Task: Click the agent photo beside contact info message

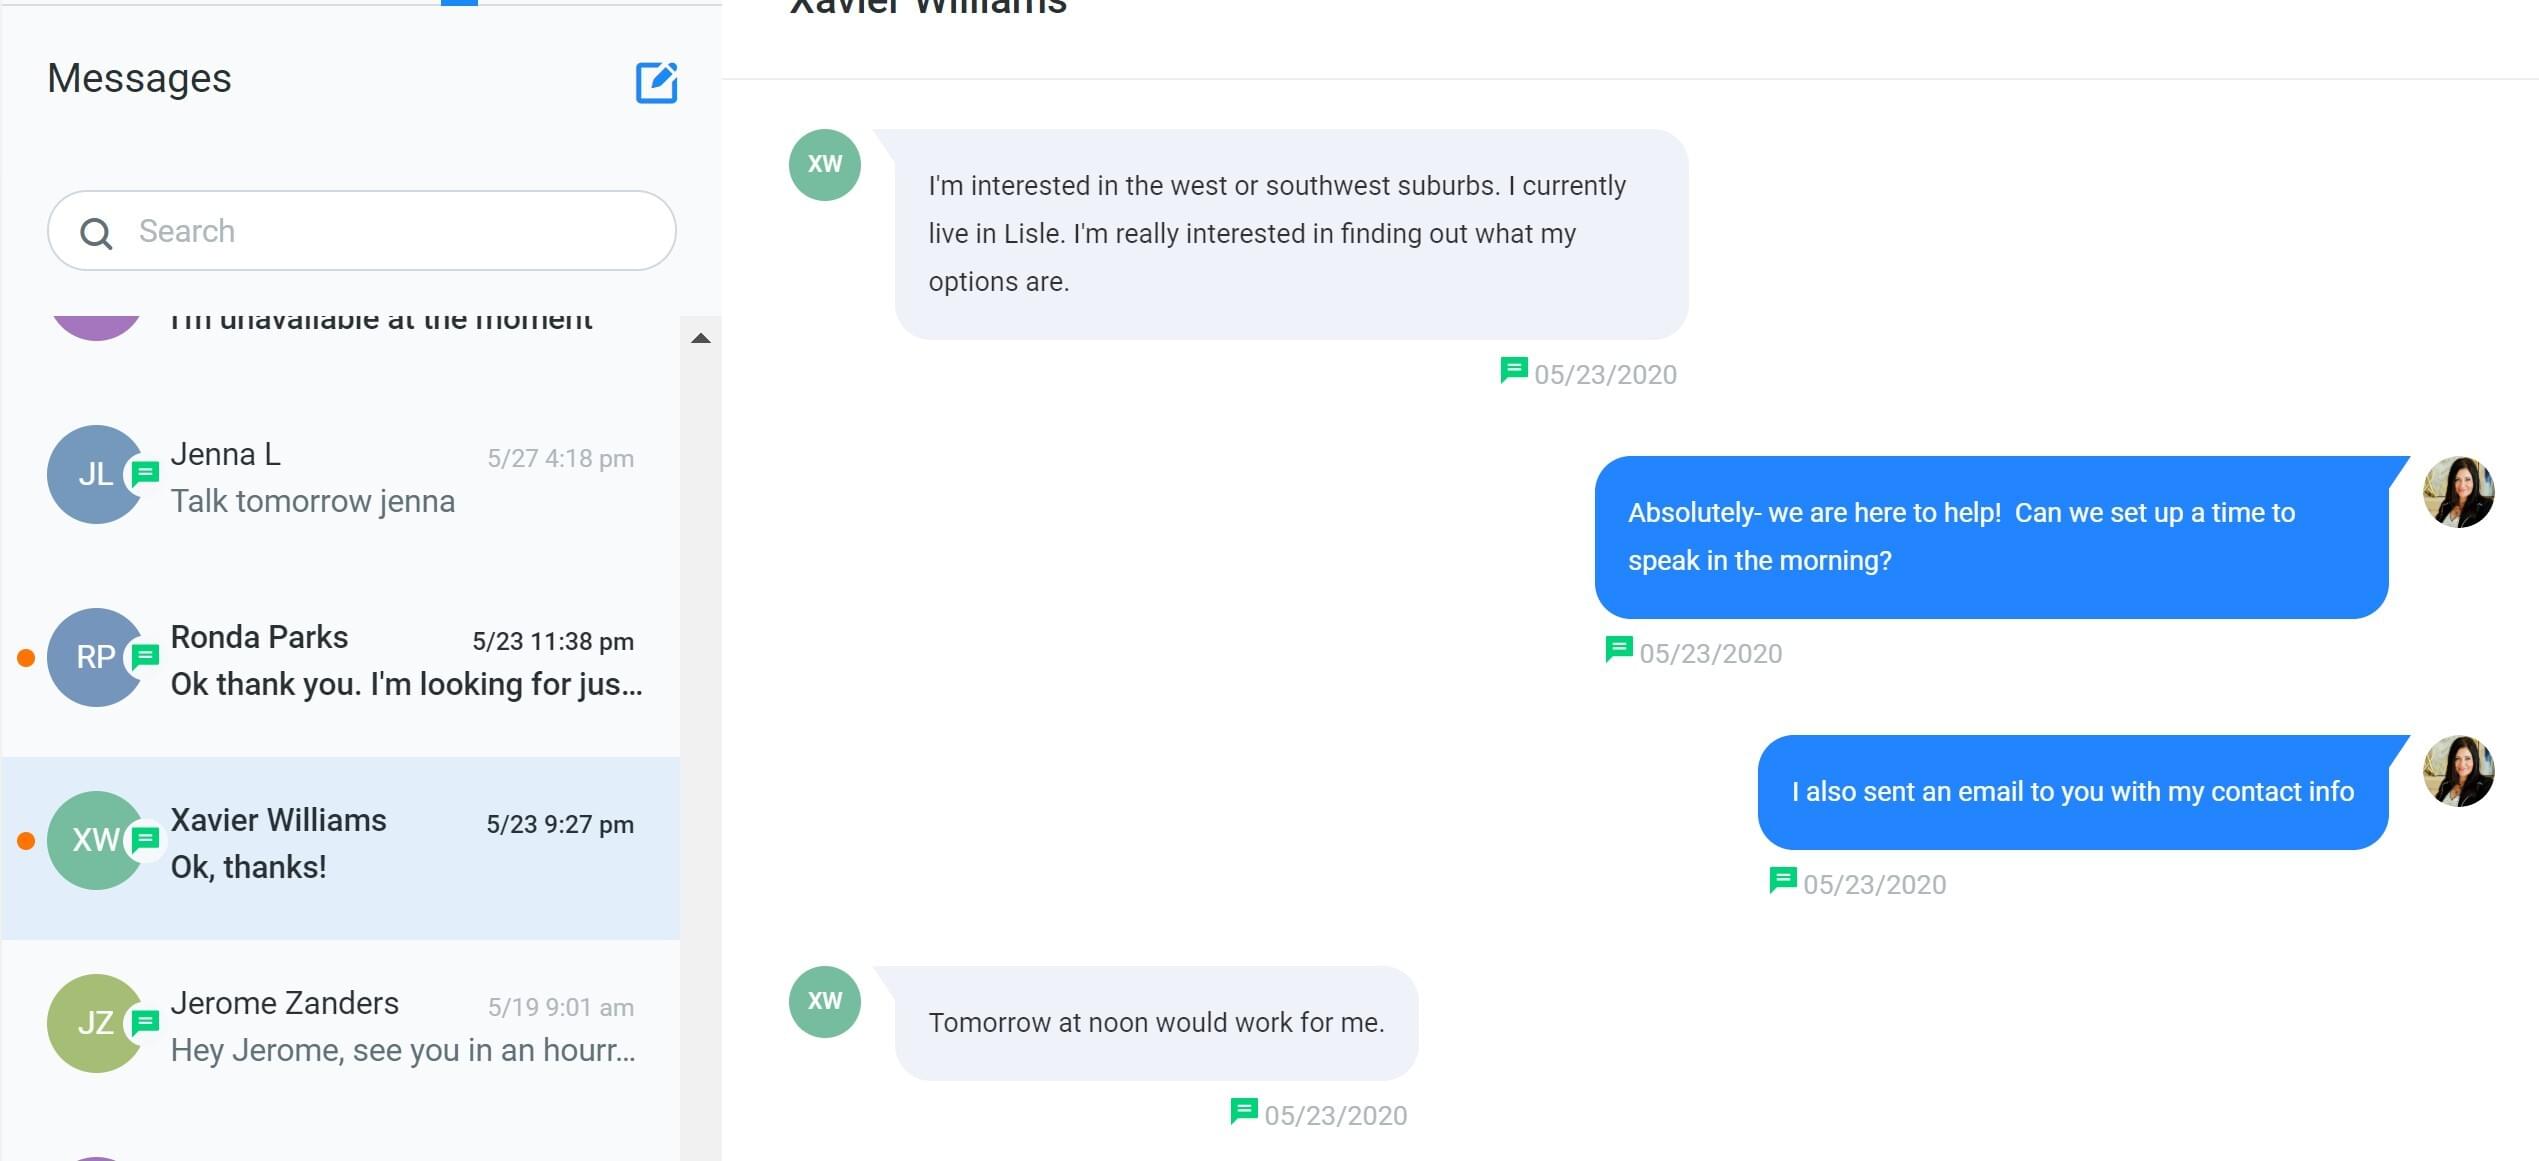Action: point(2459,771)
